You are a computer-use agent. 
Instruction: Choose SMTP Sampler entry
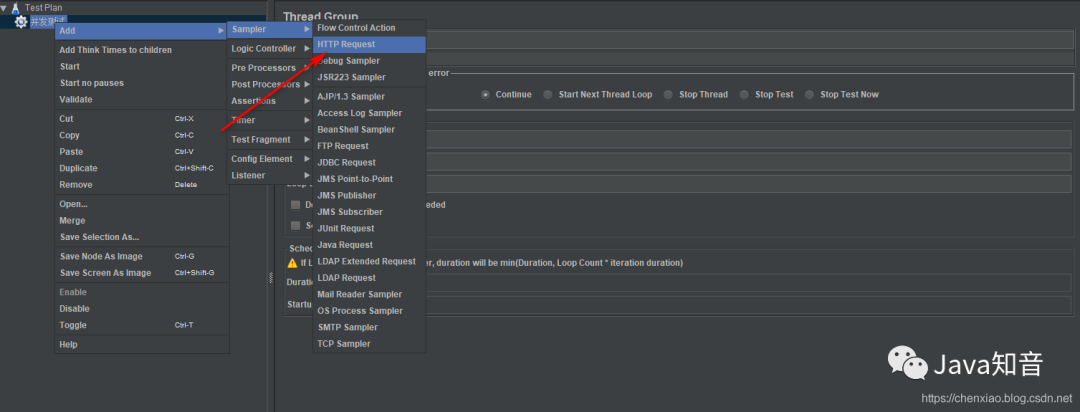tap(369, 328)
